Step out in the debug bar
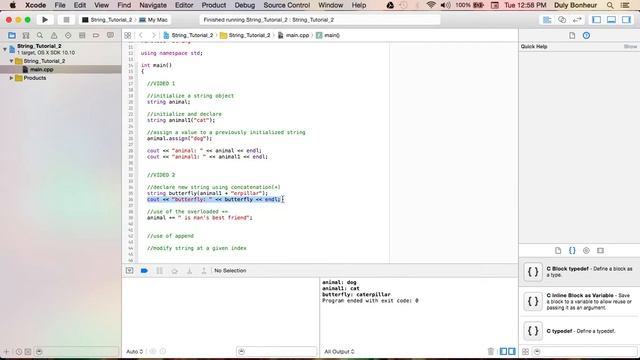 click(x=204, y=271)
